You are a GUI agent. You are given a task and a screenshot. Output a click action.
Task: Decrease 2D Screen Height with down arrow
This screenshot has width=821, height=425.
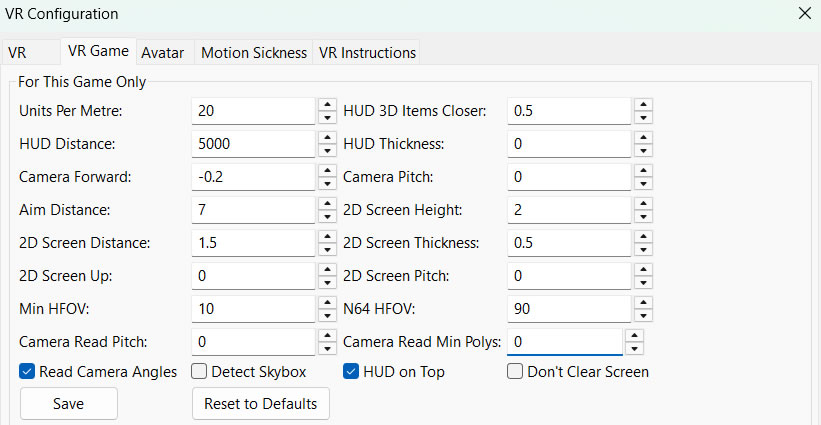click(x=643, y=216)
